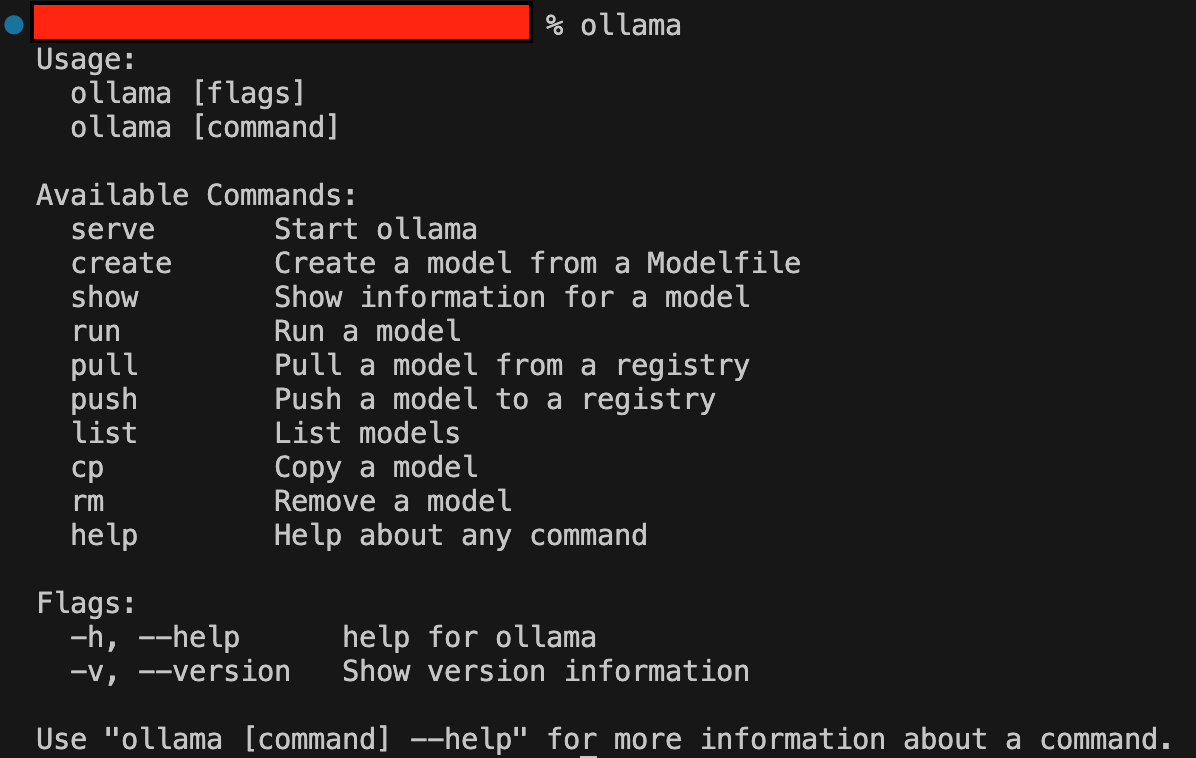Click the '-h, --help' flag text
The height and width of the screenshot is (758, 1196).
[x=155, y=638]
